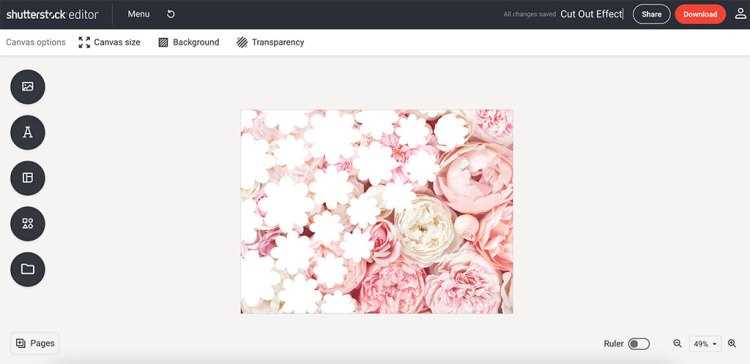Viewport: 750px width, 364px height.
Task: Open the Menu item
Action: [x=139, y=14]
